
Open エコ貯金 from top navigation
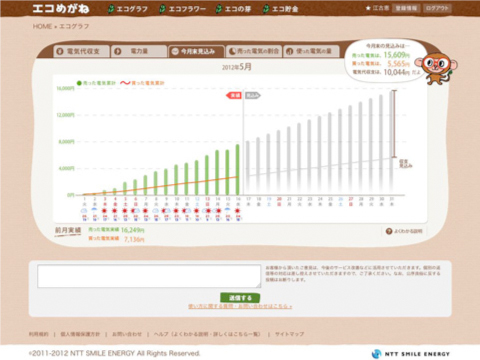(x=281, y=9)
